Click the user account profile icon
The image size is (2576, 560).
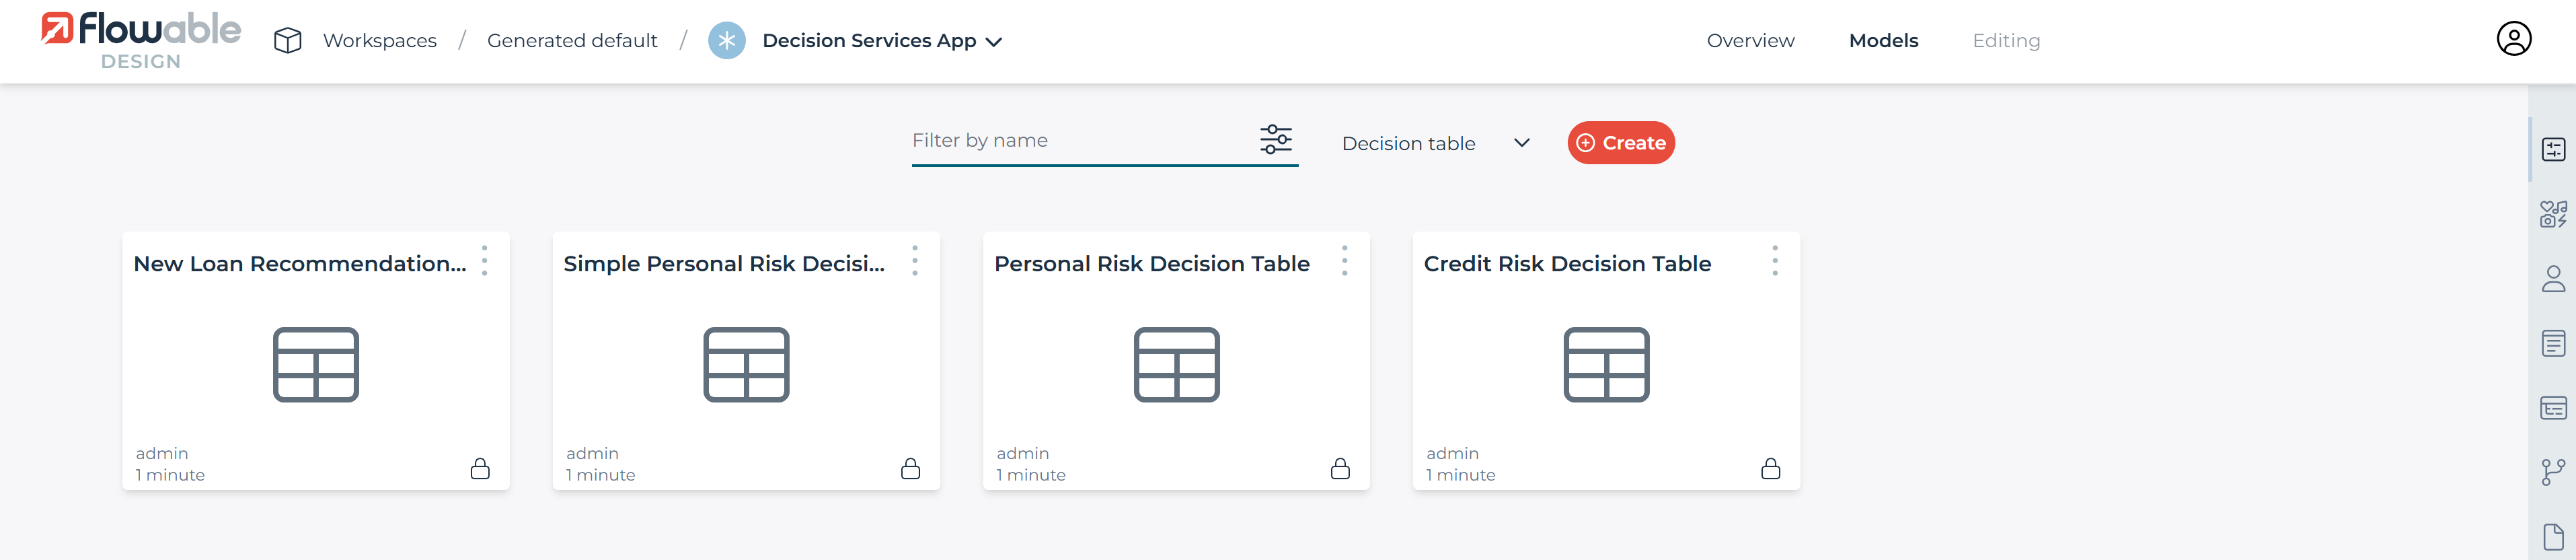[2513, 39]
